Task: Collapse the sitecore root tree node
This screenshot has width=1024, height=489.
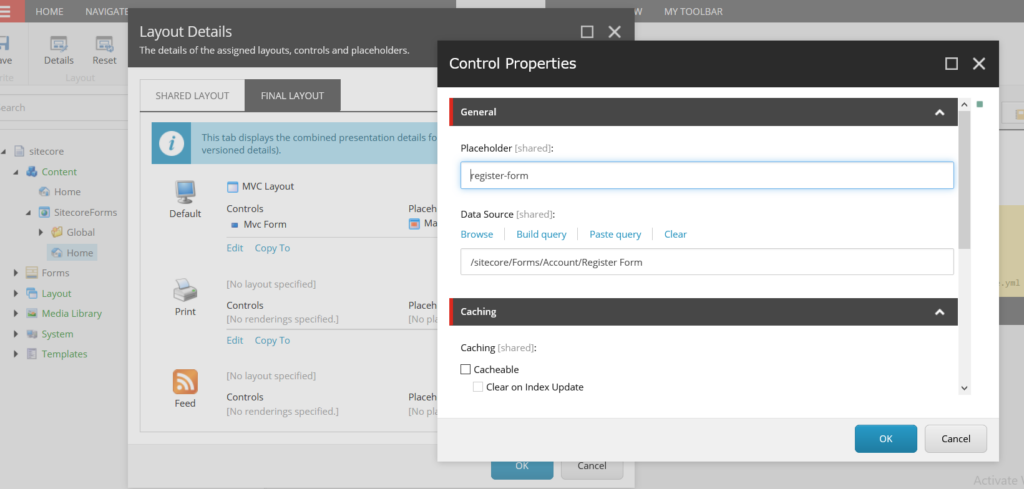Action: (3, 151)
